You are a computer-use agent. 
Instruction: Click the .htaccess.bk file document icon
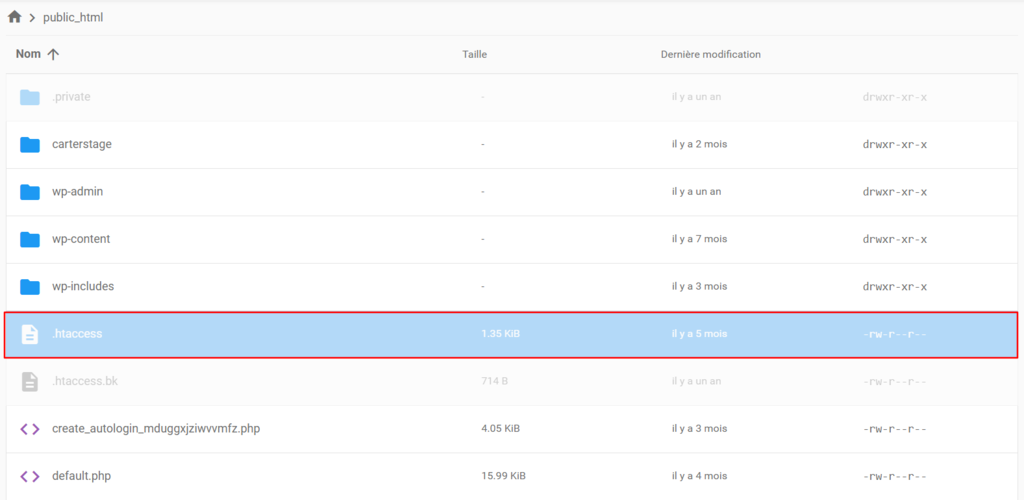click(x=30, y=382)
